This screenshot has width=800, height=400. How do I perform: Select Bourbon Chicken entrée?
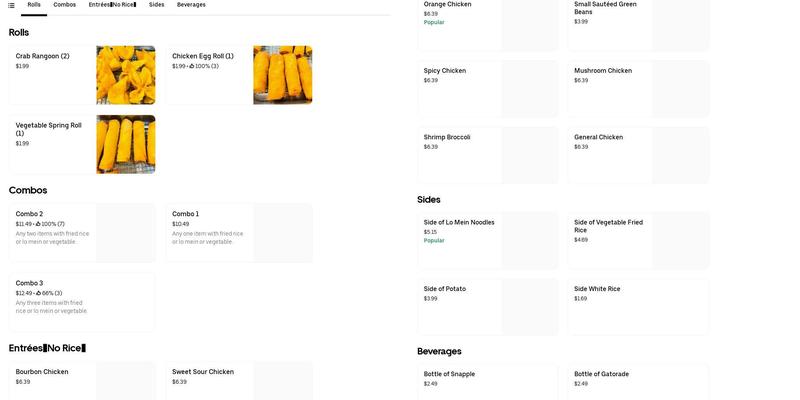82,381
